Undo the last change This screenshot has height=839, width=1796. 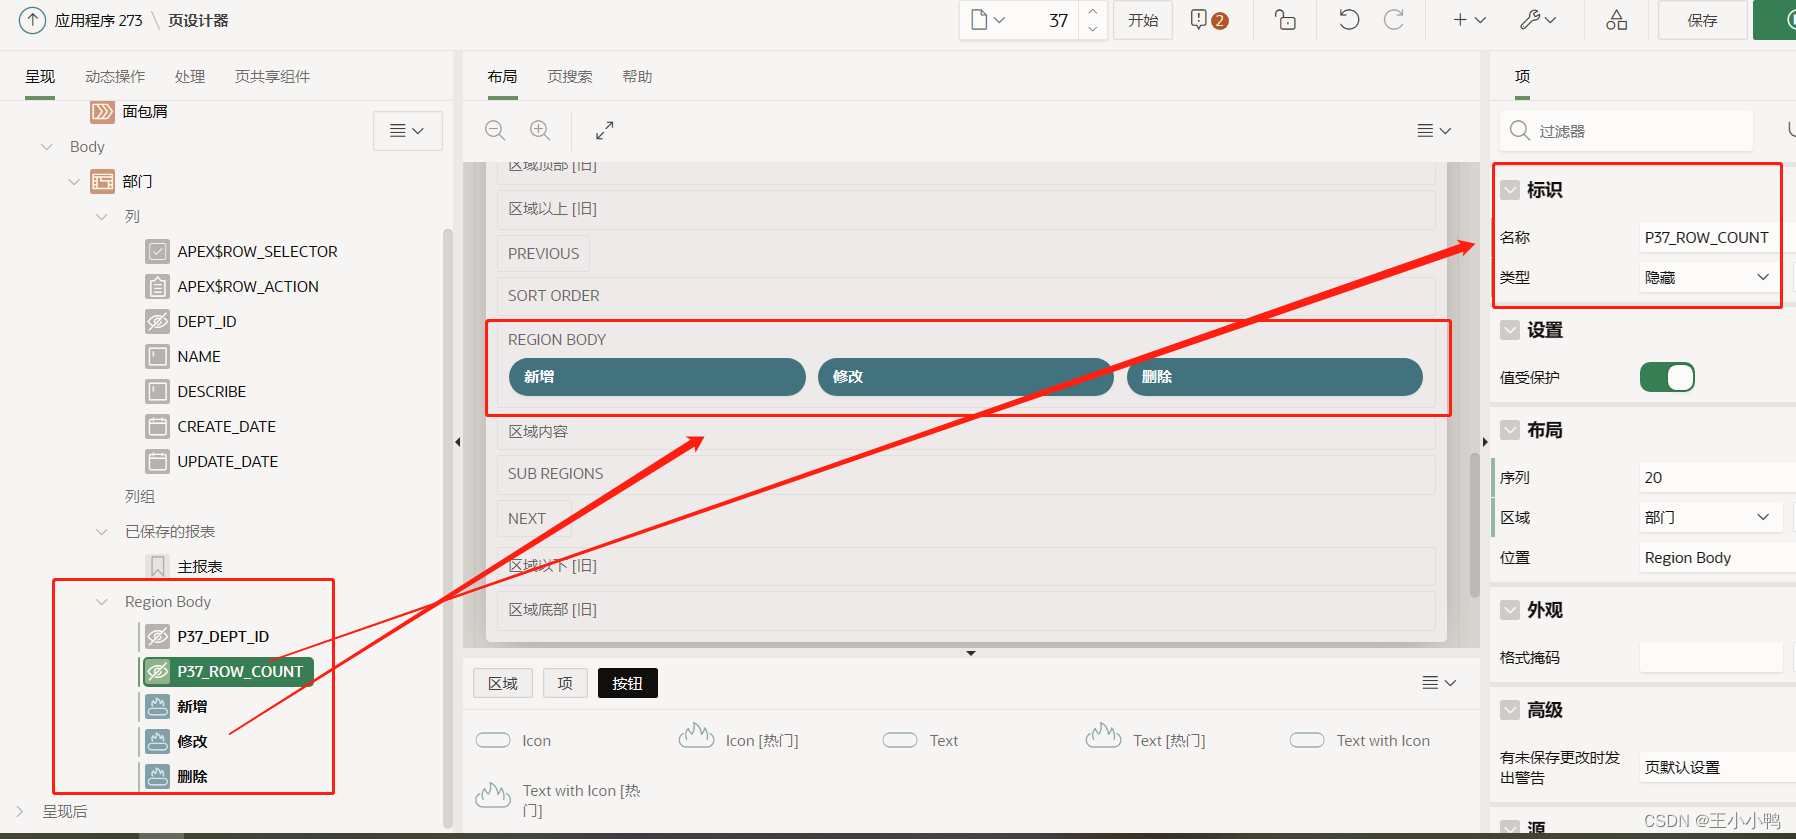(1349, 20)
